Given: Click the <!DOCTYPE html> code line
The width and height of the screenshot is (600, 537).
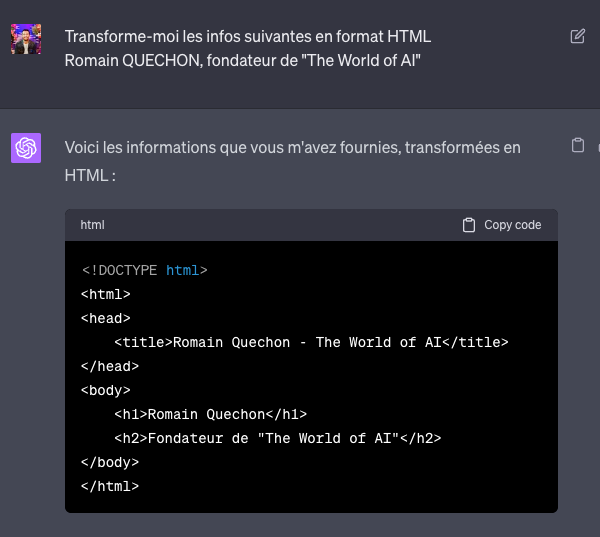Looking at the screenshot, I should click(144, 270).
